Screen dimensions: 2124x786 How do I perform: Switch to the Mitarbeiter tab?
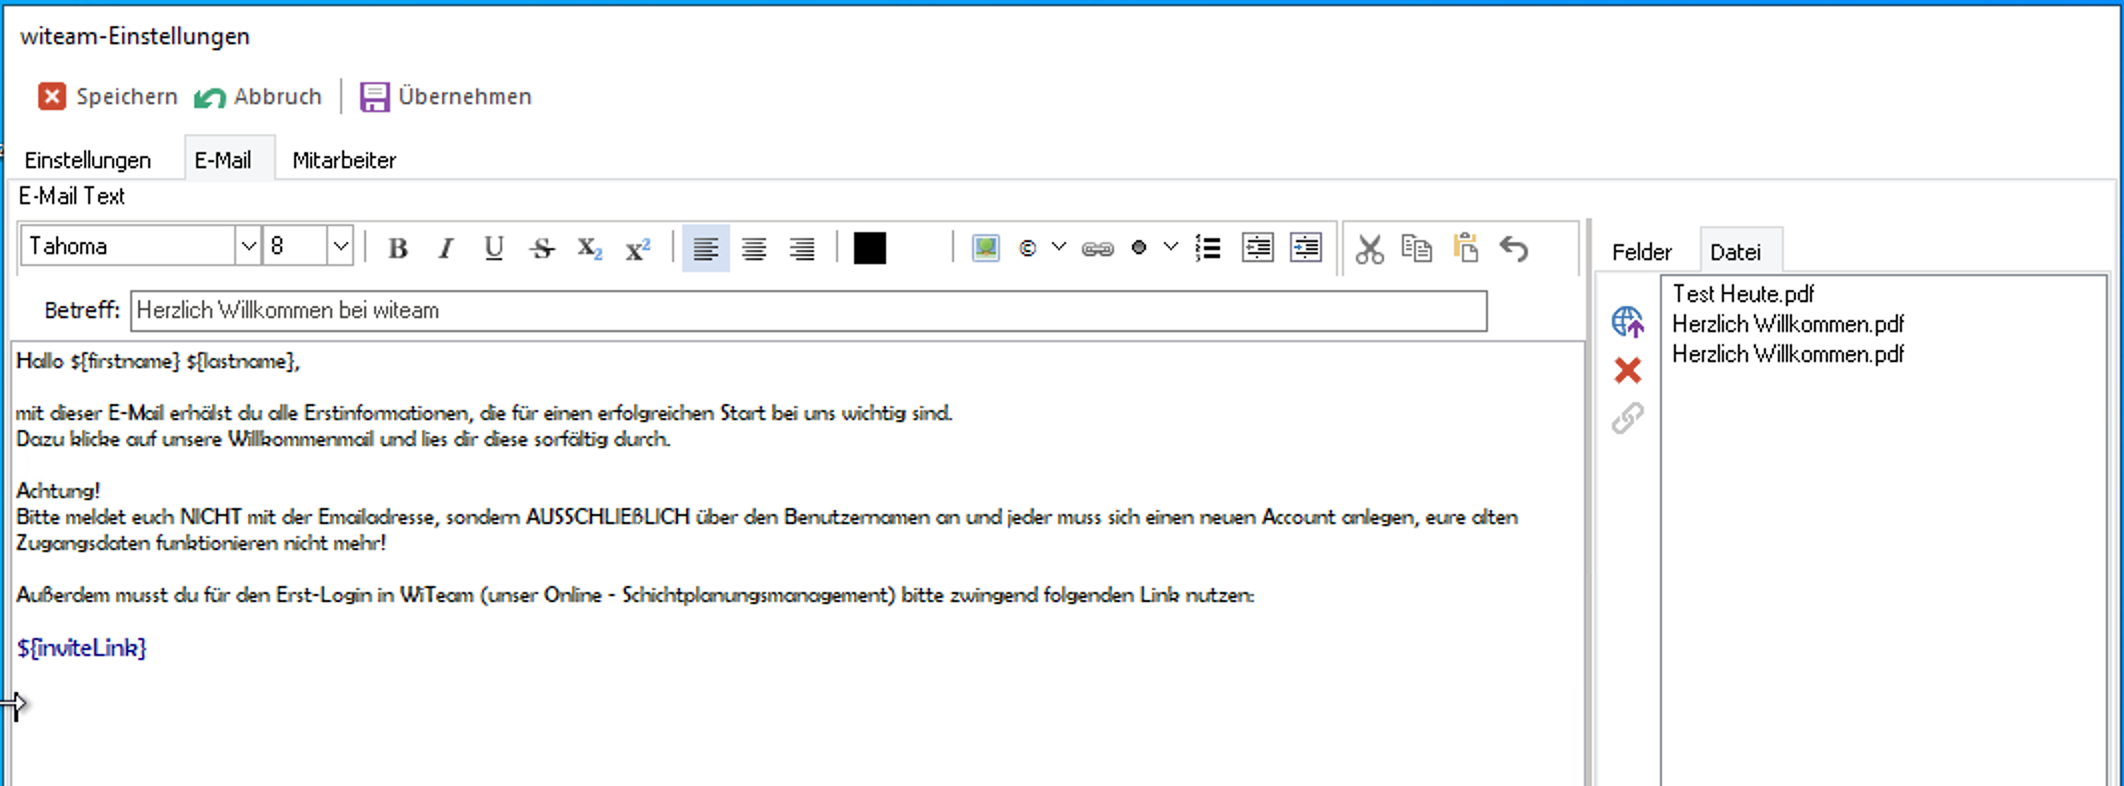coord(344,160)
